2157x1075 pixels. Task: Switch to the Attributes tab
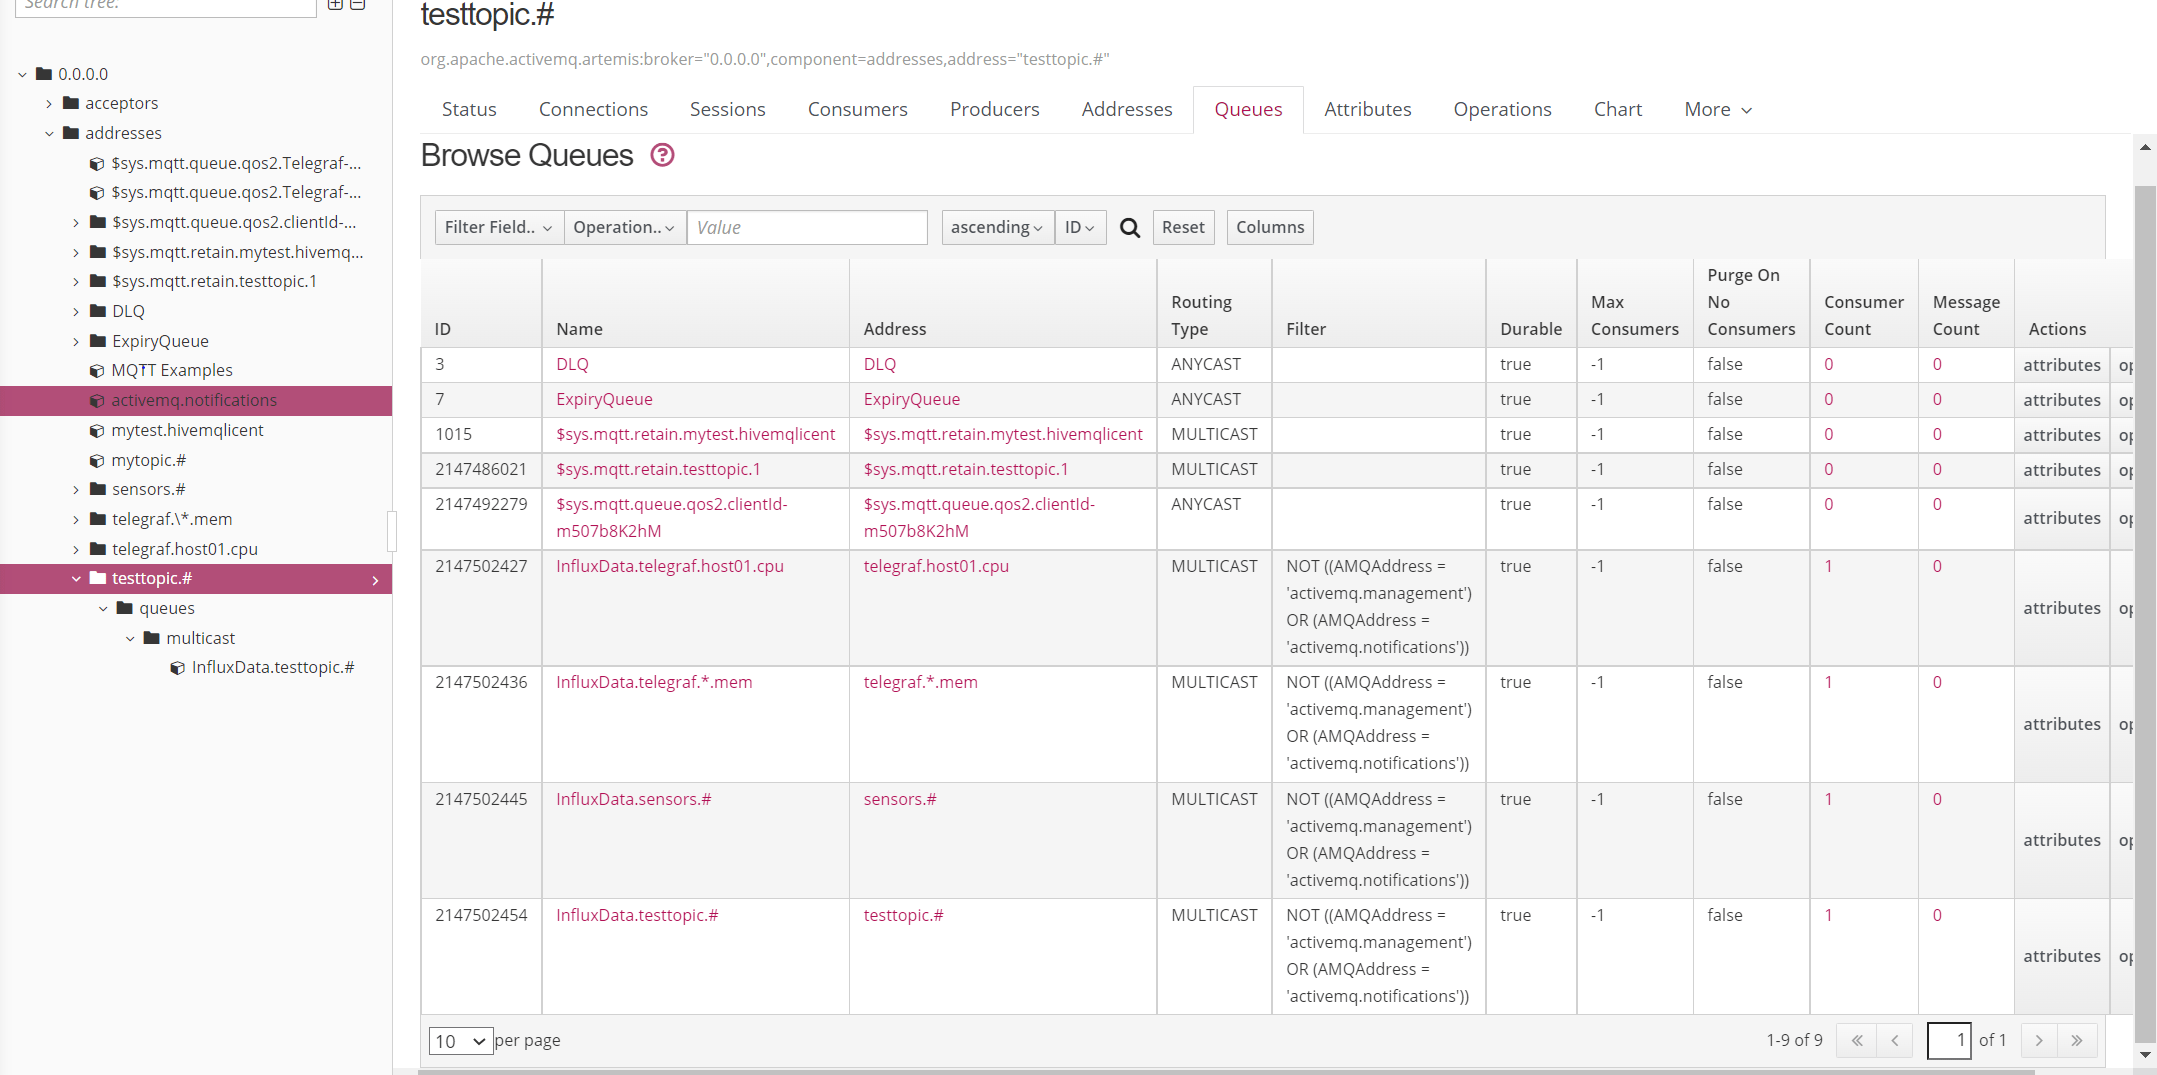pos(1367,109)
